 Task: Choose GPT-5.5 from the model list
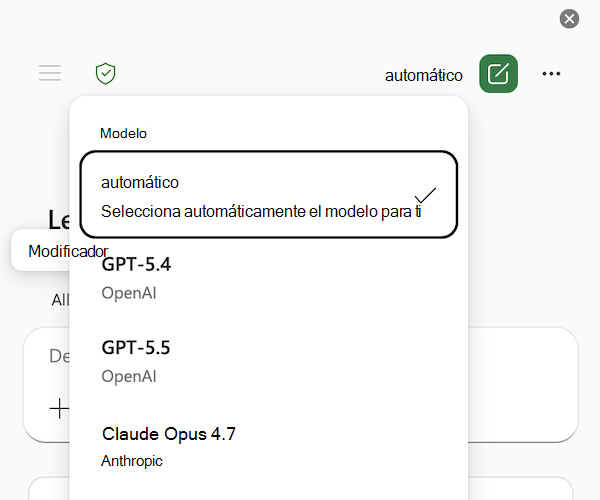(x=269, y=362)
